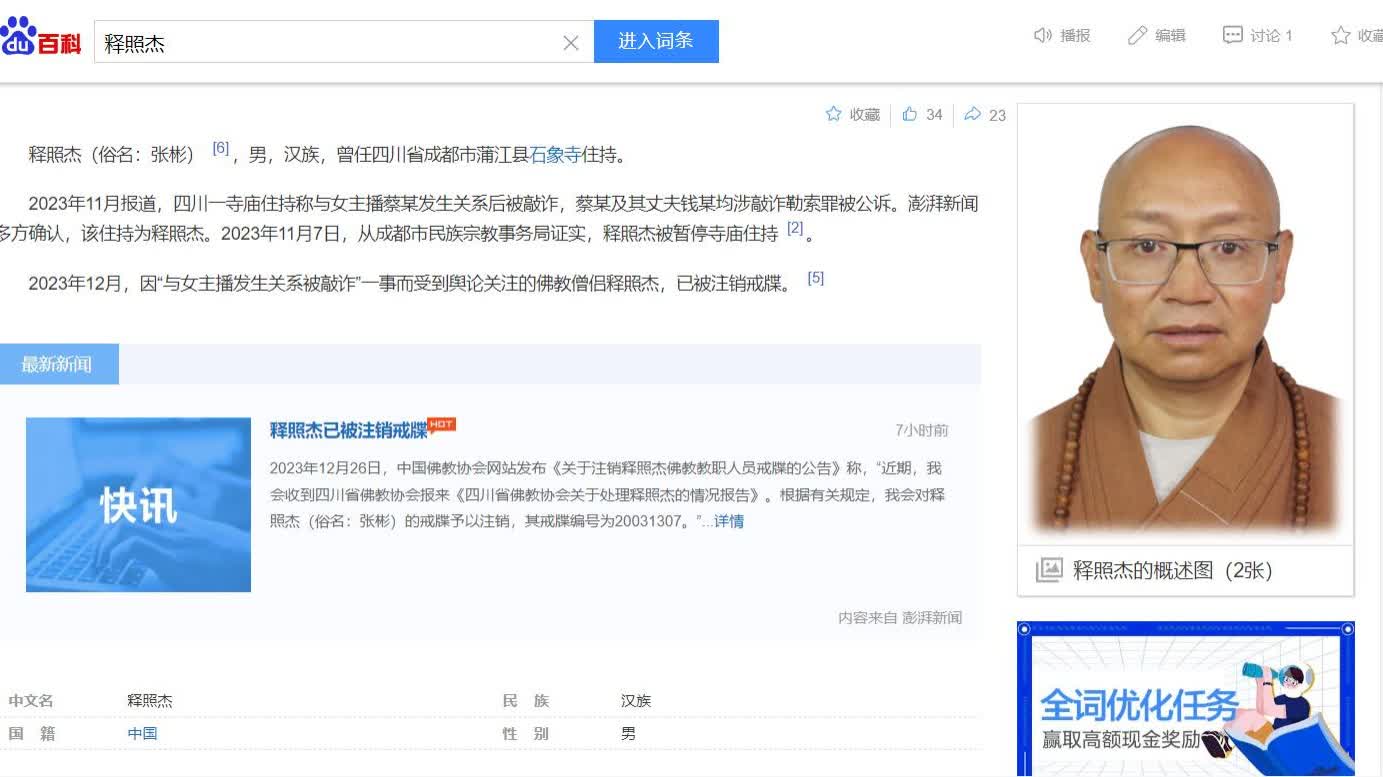Open the 详情 link in news summary
Screen dimensions: 1383x777
point(727,521)
